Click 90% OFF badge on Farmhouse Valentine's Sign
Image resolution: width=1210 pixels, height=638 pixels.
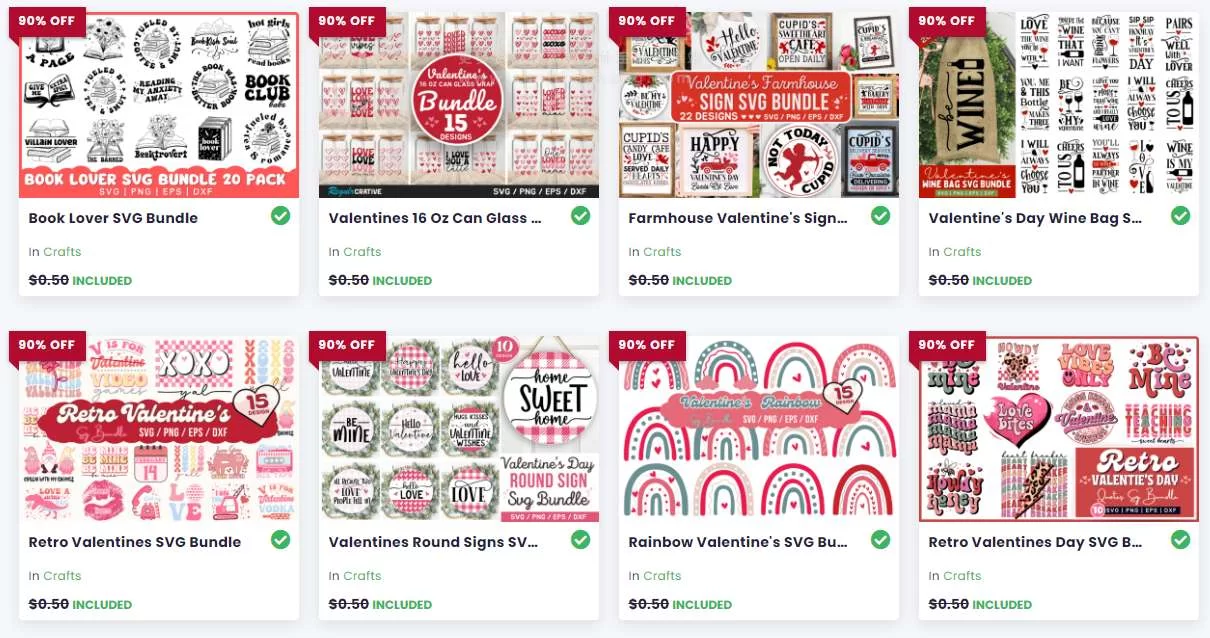647,22
